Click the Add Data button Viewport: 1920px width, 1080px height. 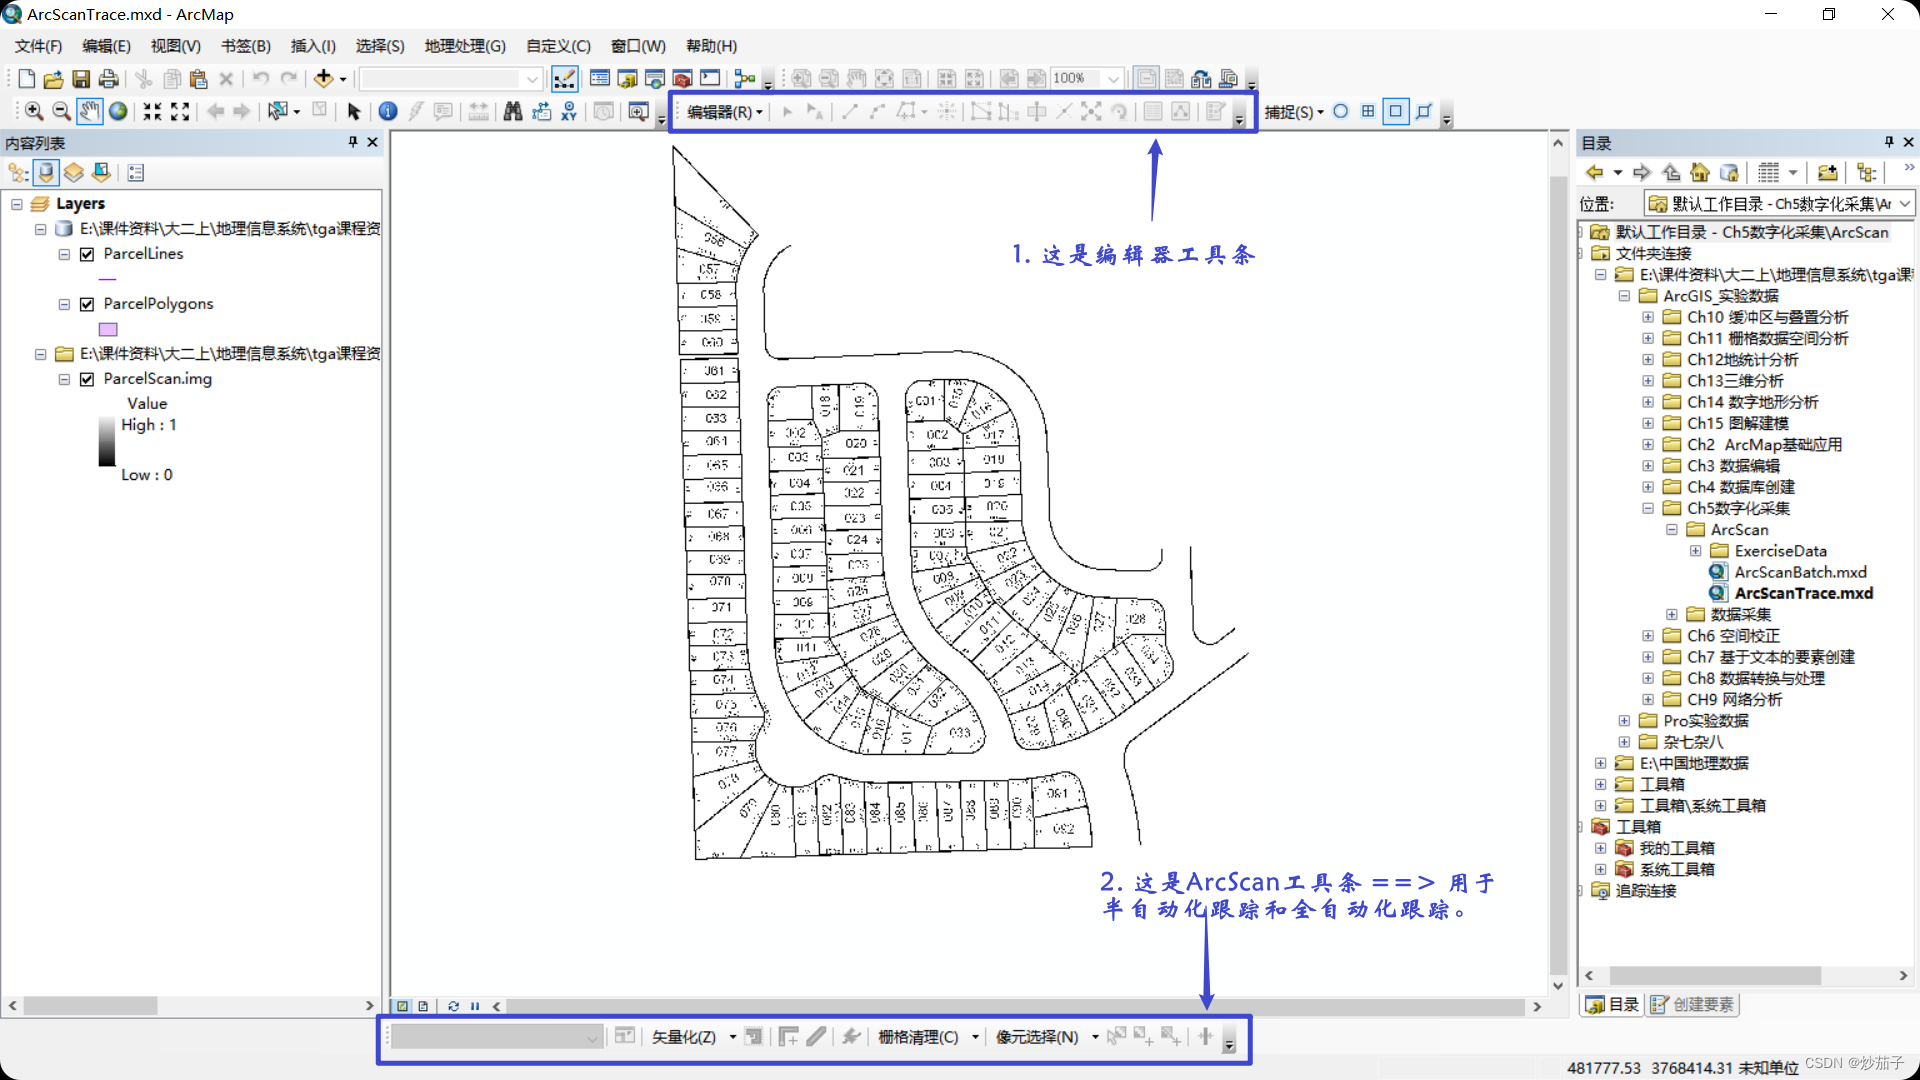323,79
